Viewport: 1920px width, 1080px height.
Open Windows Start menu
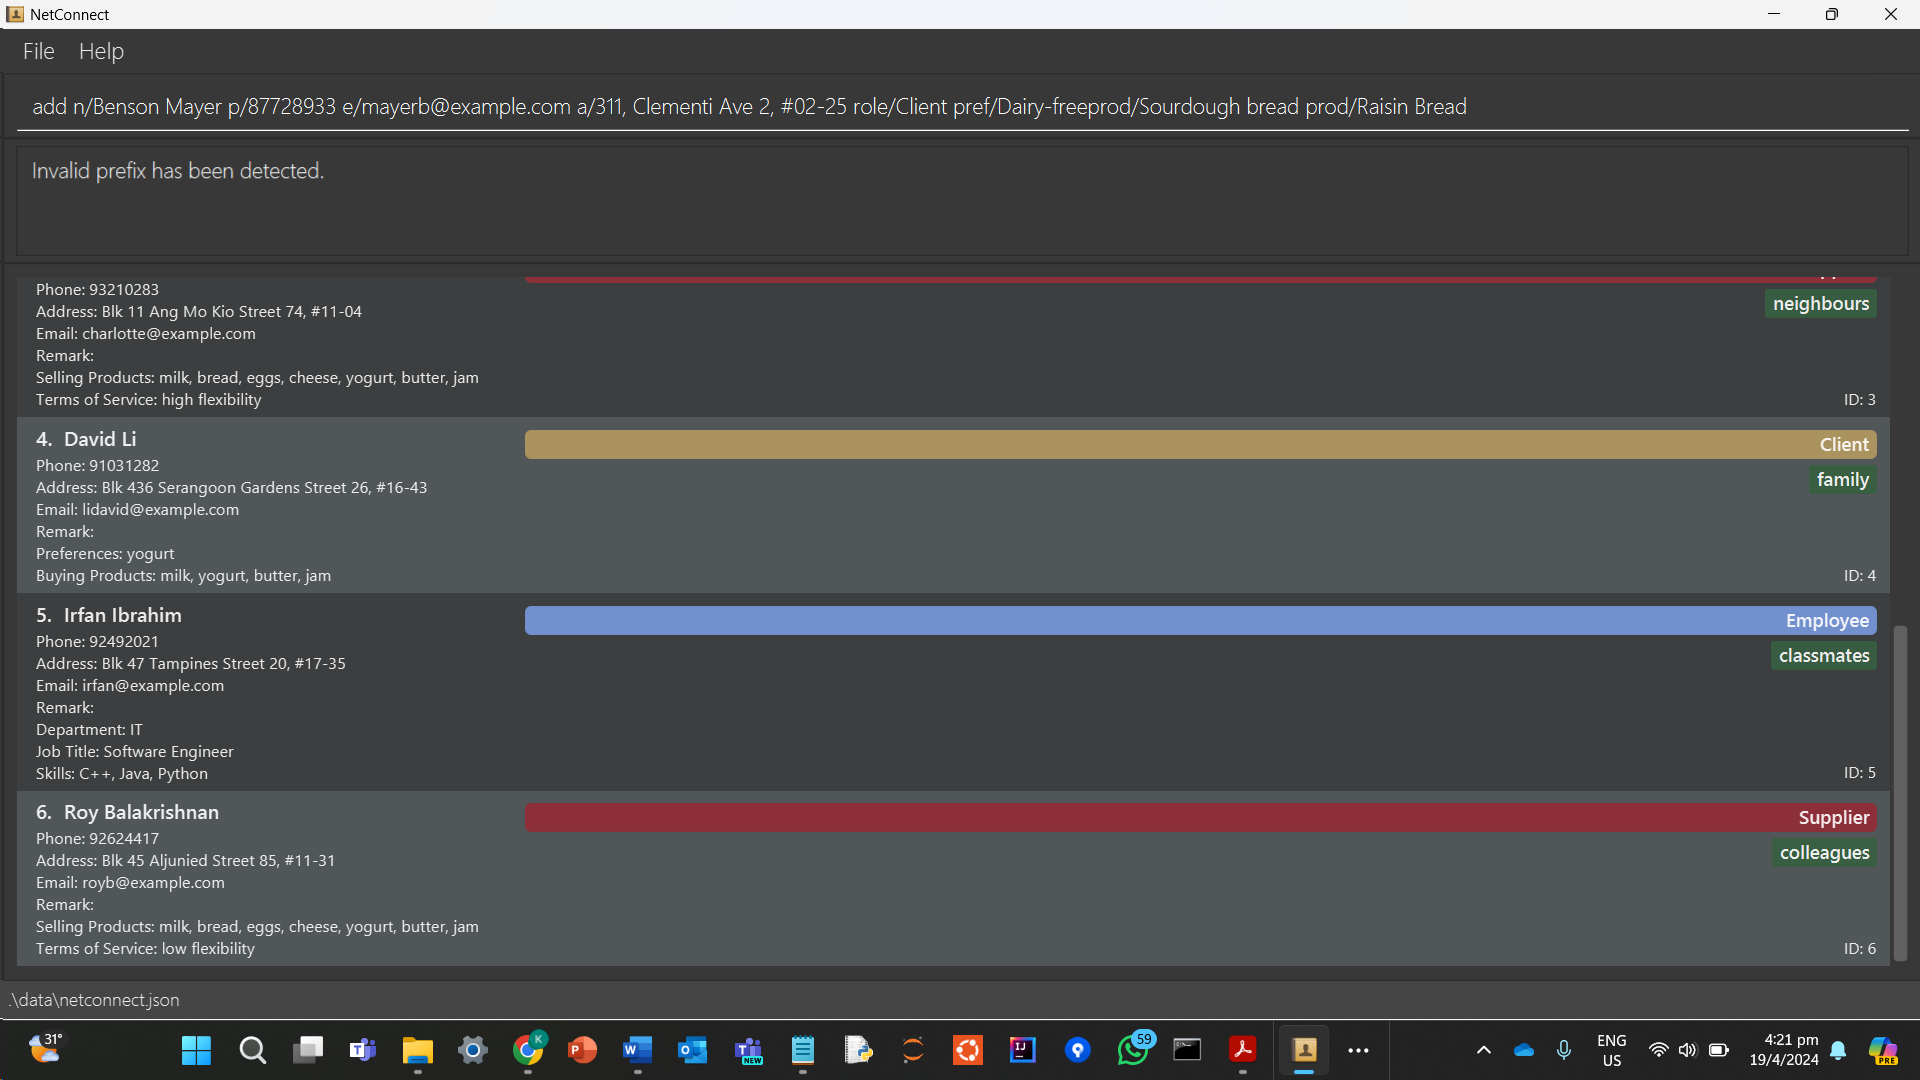click(x=196, y=1050)
